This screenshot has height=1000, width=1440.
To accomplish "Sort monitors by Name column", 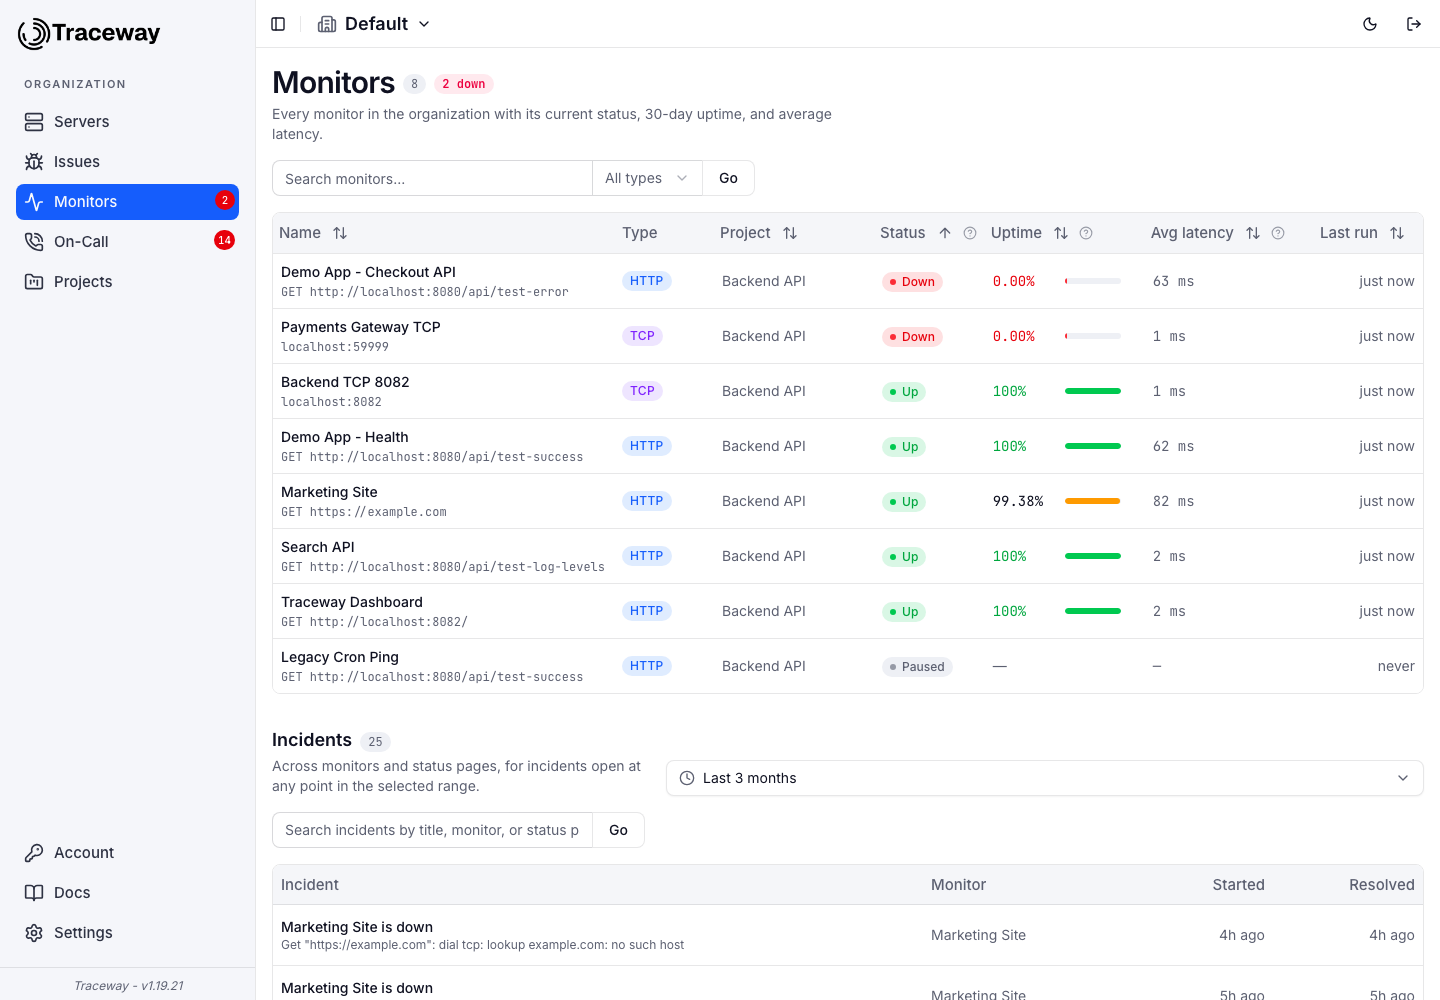I will coord(340,233).
